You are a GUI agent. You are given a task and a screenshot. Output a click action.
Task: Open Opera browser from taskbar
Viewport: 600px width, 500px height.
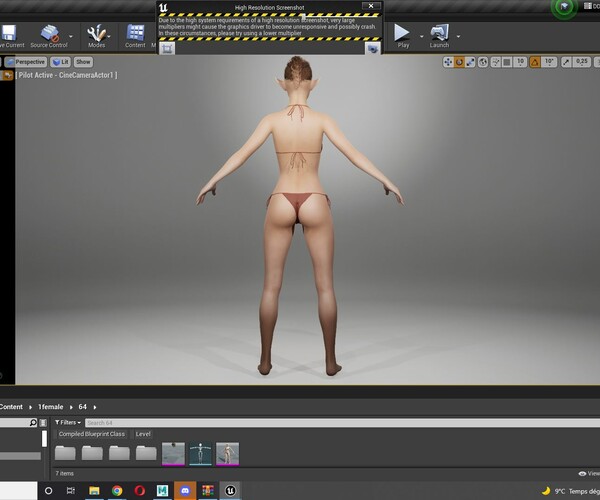[x=140, y=490]
